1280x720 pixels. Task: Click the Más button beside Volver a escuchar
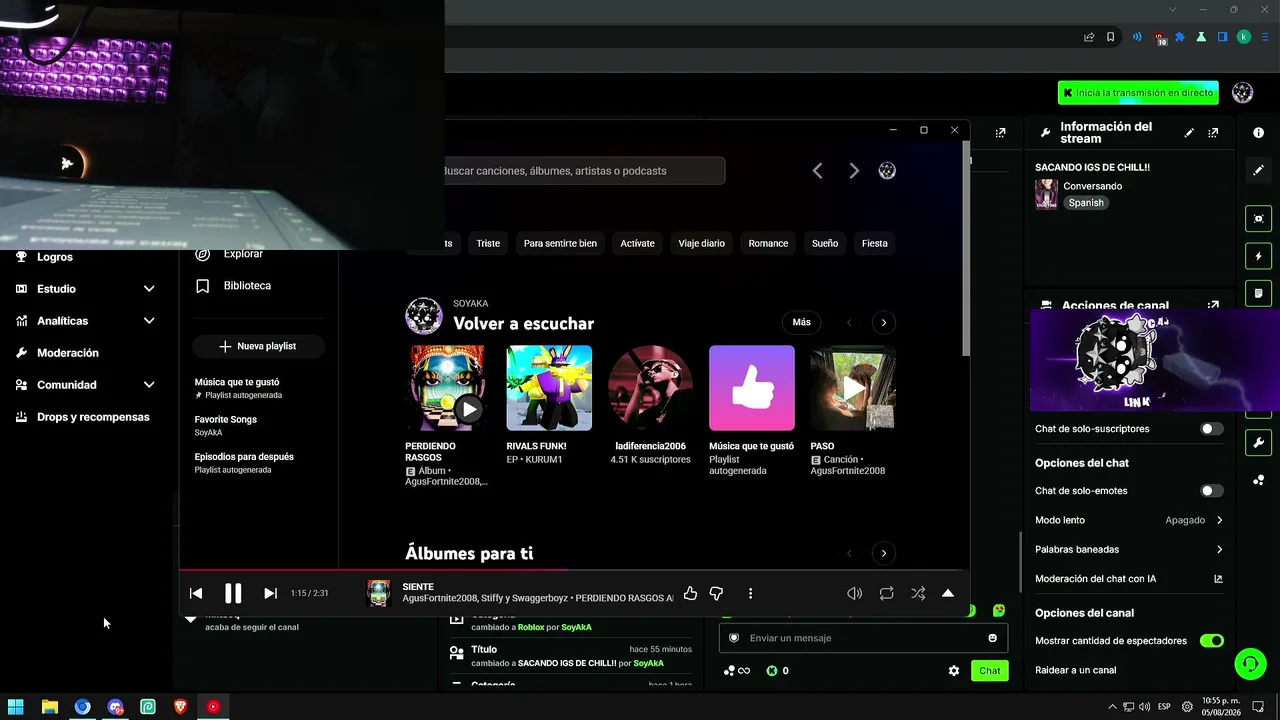801,322
